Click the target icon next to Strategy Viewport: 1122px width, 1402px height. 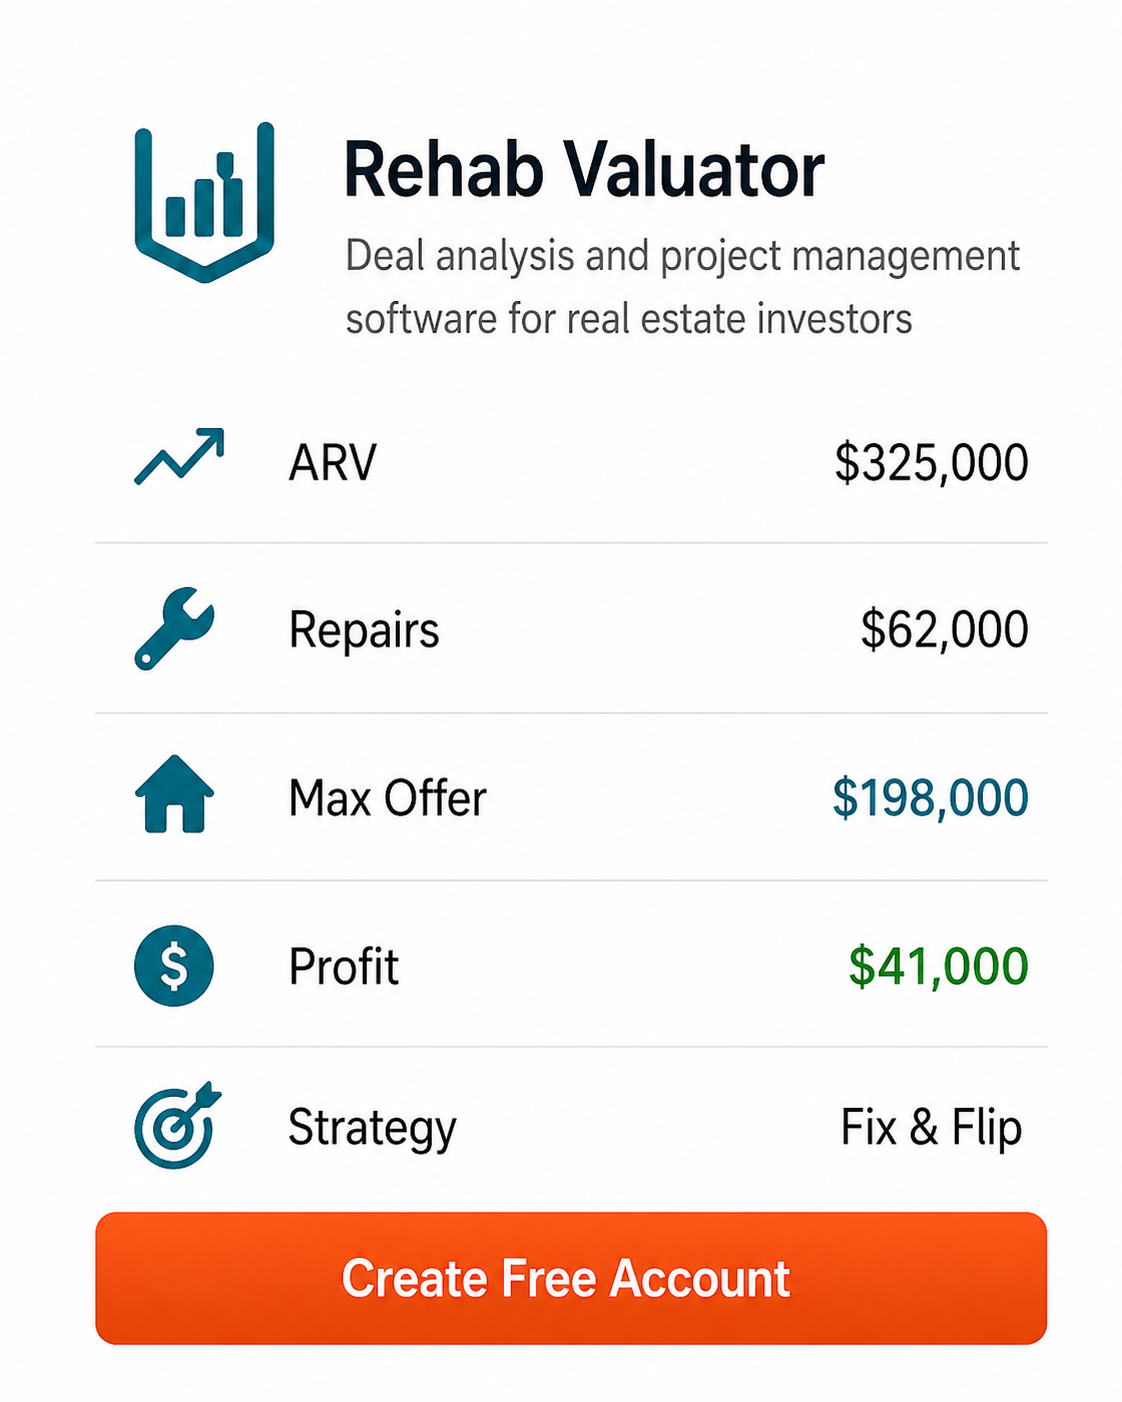pyautogui.click(x=176, y=1128)
